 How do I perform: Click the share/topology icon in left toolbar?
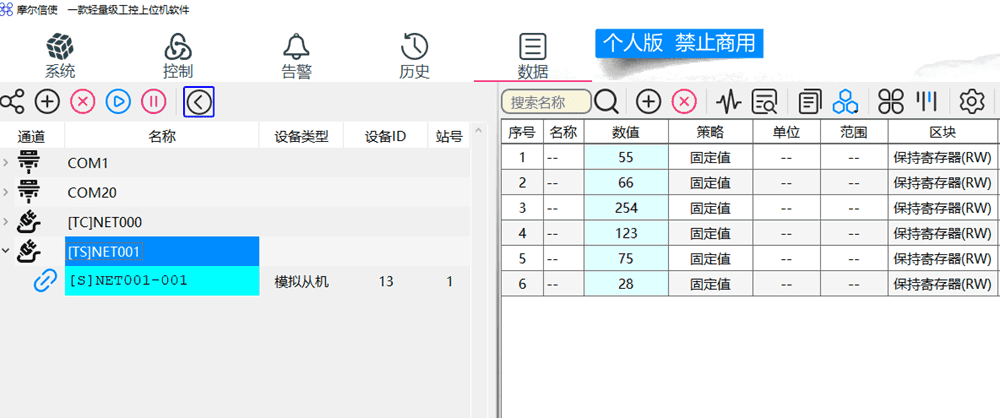[x=13, y=101]
